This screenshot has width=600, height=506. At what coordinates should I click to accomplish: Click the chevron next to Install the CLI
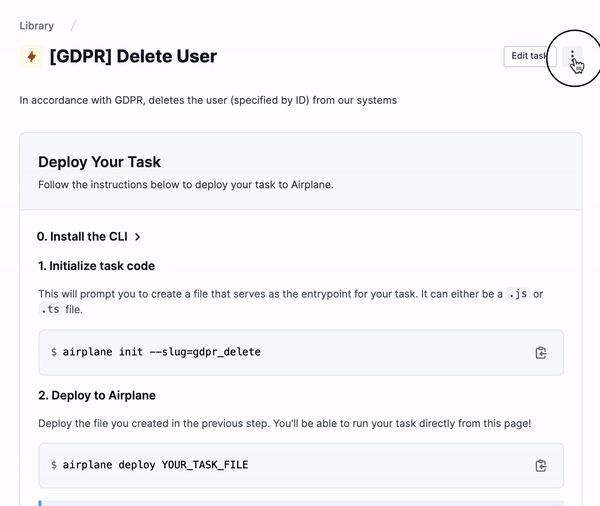[137, 237]
